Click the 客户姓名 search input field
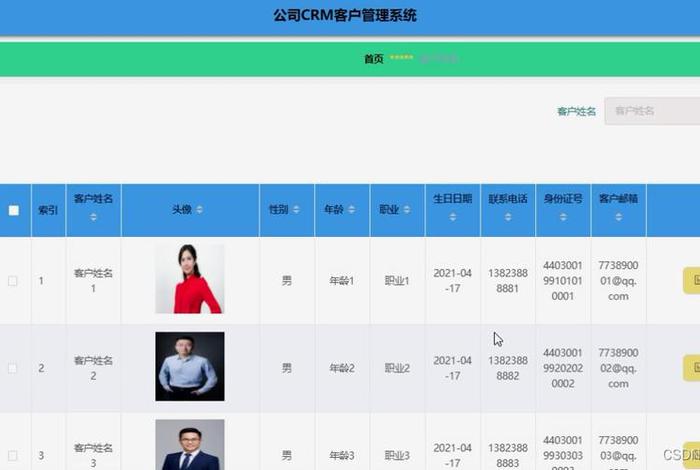 click(650, 111)
